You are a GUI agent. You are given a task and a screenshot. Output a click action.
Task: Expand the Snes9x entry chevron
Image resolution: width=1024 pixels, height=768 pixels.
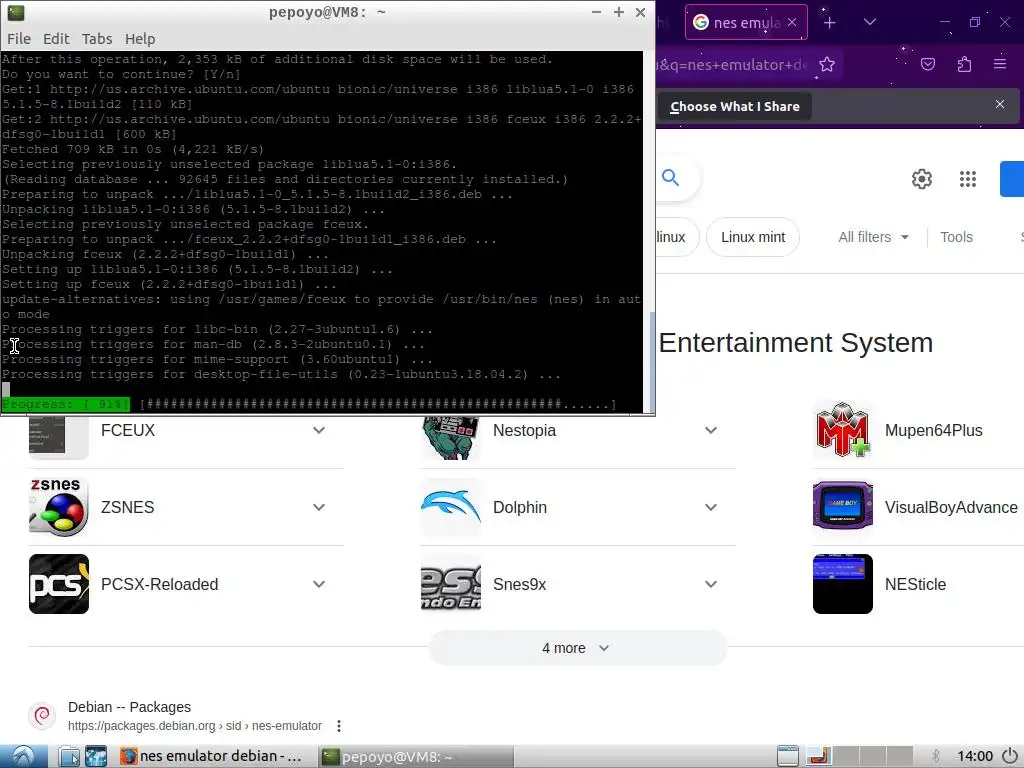pyautogui.click(x=711, y=584)
